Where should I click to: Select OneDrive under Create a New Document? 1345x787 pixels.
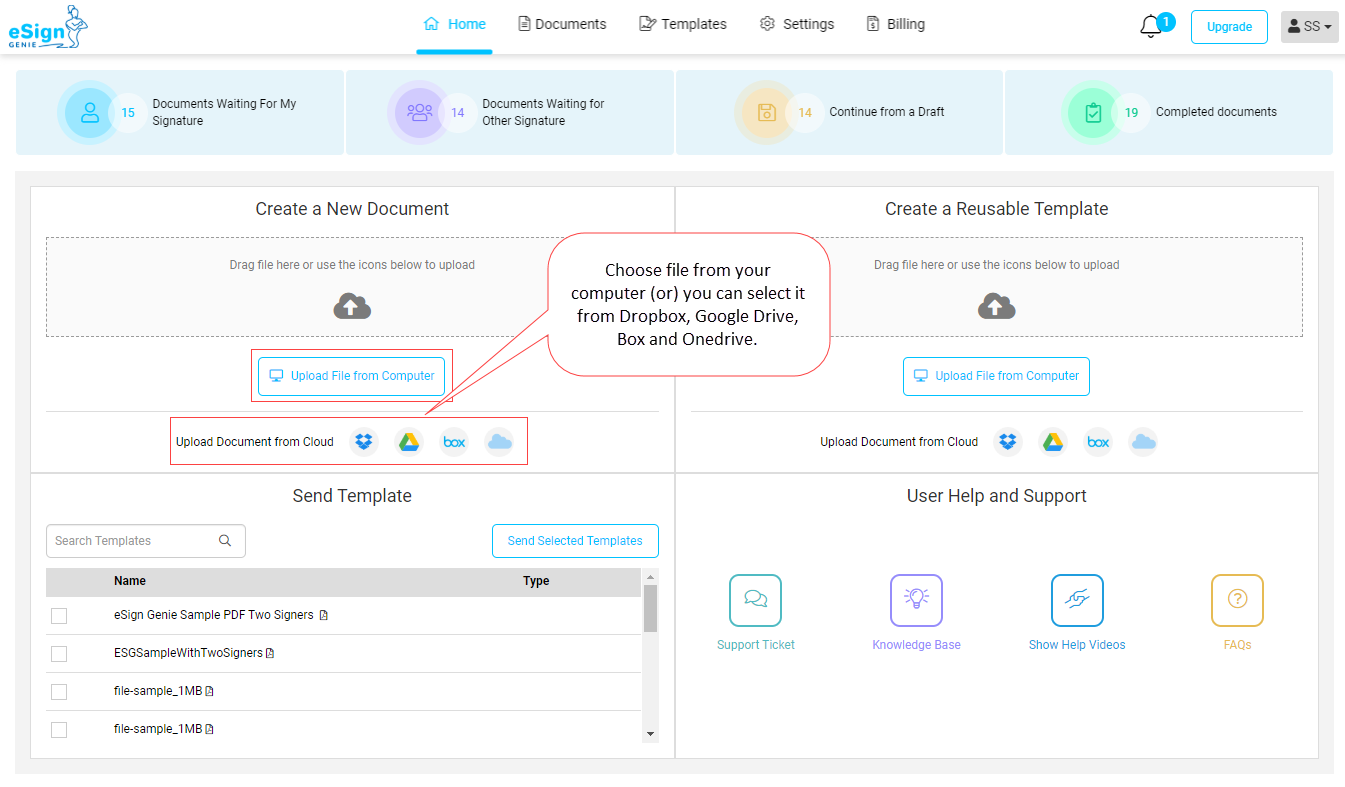tap(499, 442)
